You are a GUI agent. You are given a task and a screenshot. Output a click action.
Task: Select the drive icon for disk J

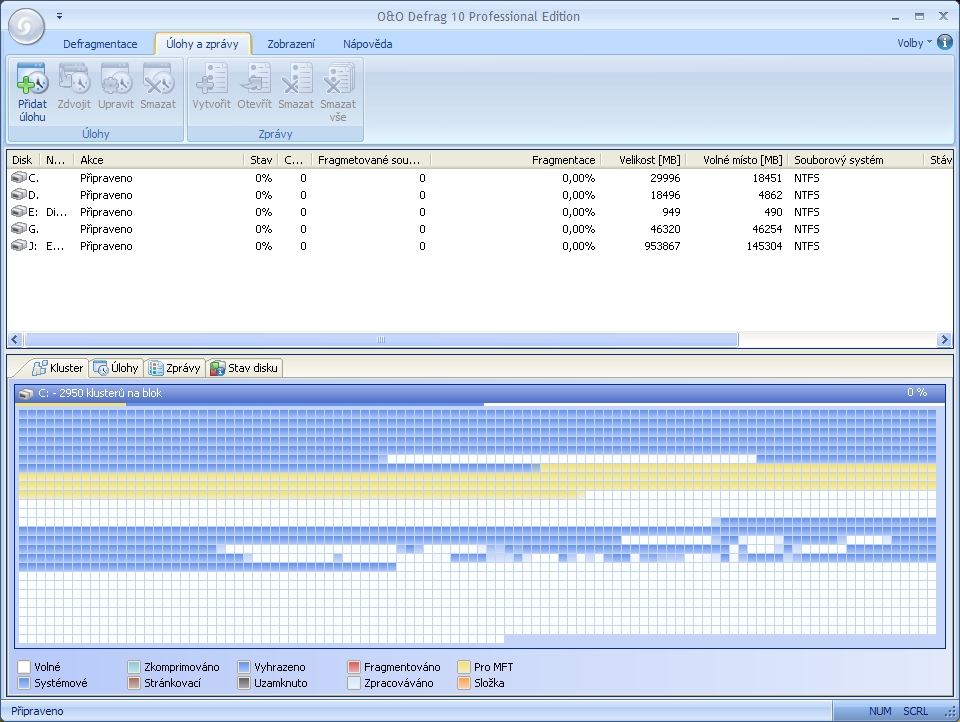(18, 246)
